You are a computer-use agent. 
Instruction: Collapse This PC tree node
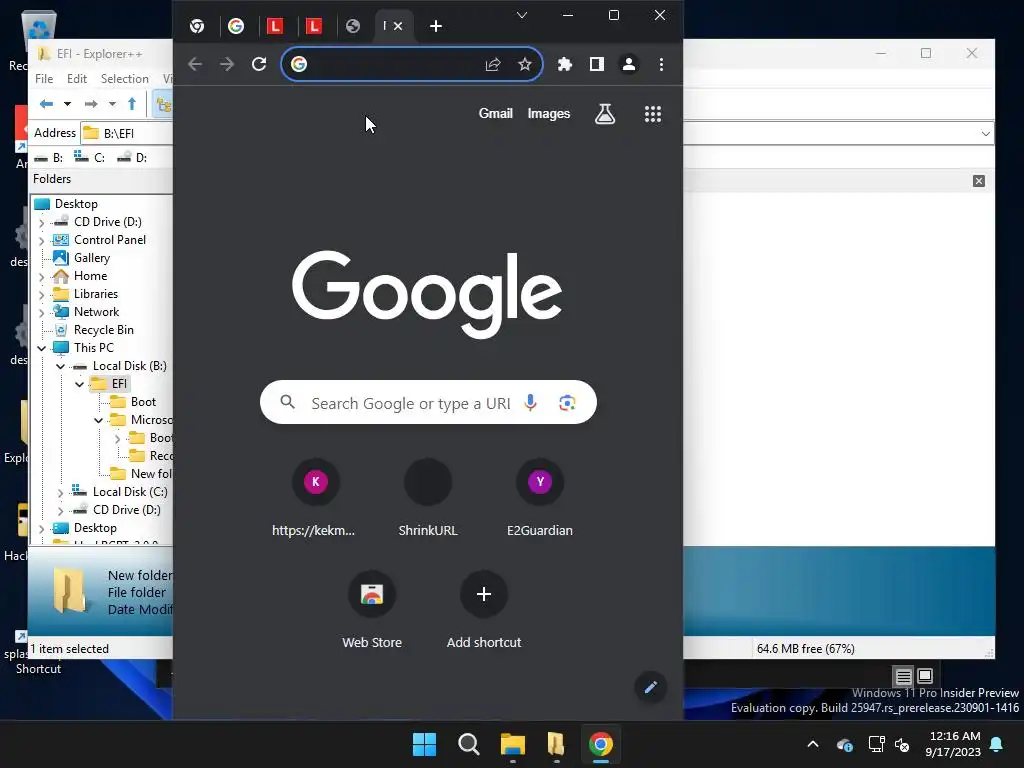click(x=42, y=348)
